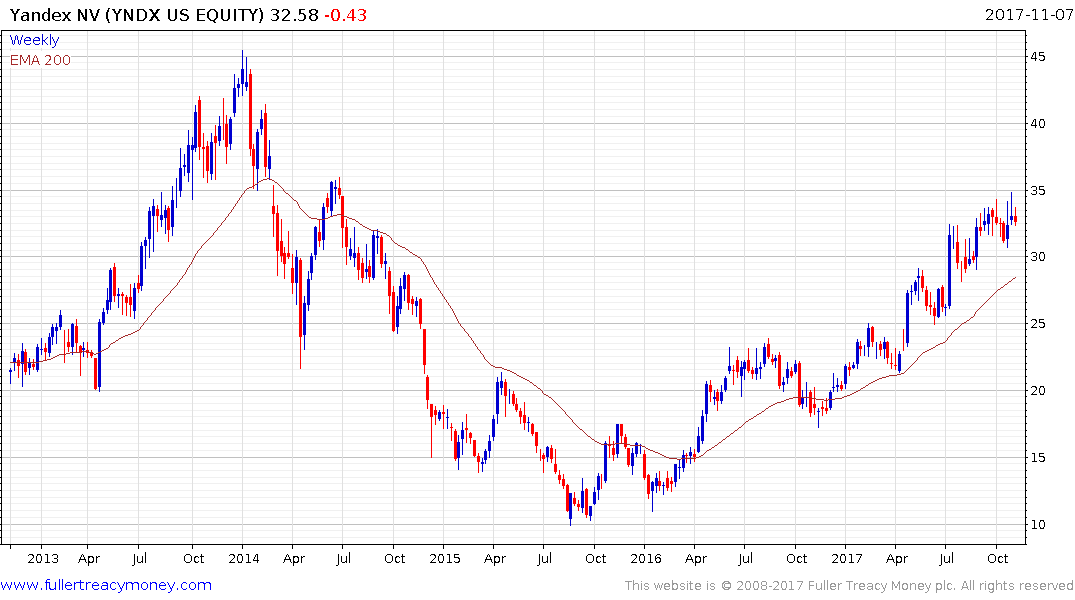Click the 25 price axis label
The height and width of the screenshot is (600, 1075).
[1037, 324]
